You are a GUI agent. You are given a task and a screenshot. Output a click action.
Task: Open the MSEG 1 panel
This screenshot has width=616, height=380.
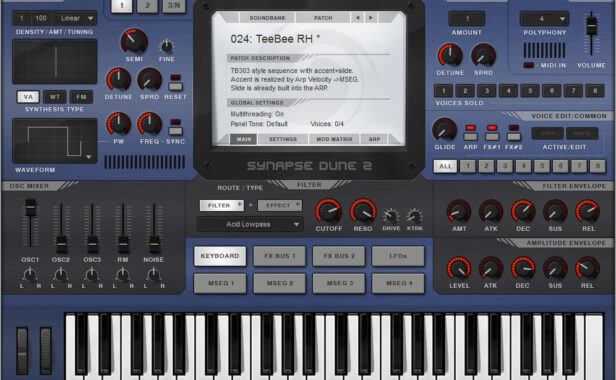220,283
